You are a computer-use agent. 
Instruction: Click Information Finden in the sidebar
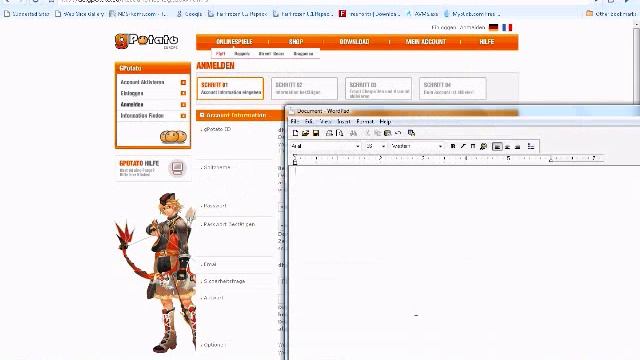(x=142, y=116)
